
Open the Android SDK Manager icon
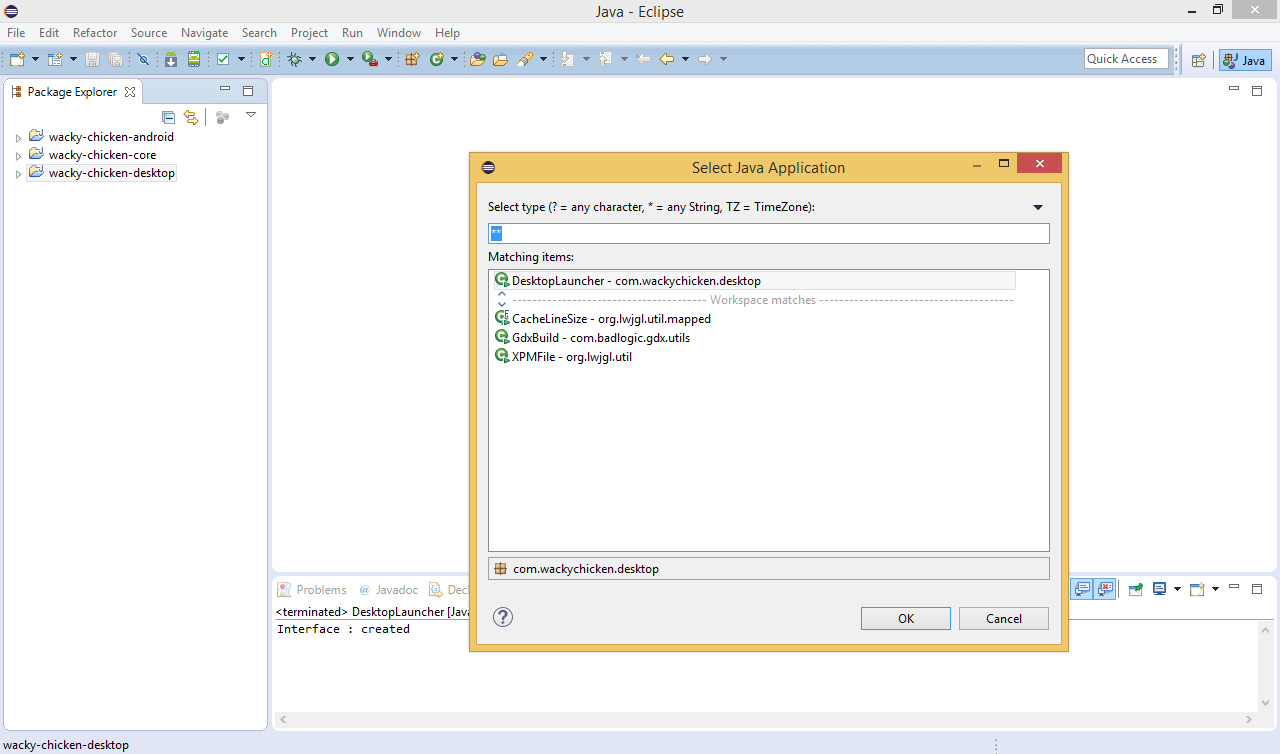pyautogui.click(x=171, y=59)
